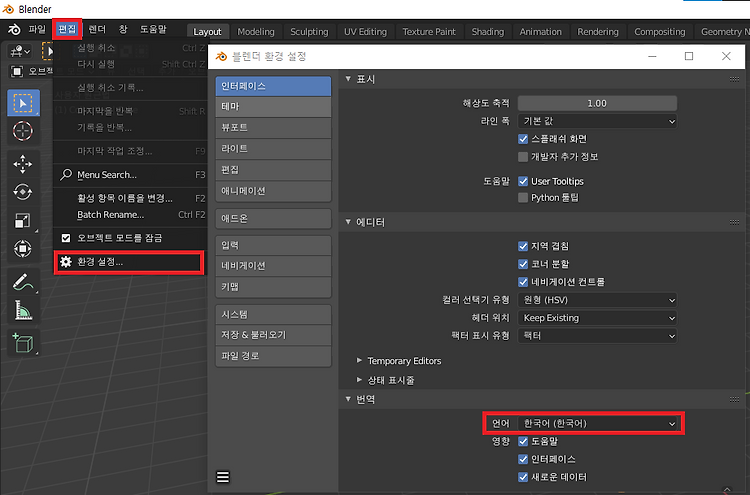
Task: Open the 언어 language dropdown
Action: pyautogui.click(x=597, y=423)
